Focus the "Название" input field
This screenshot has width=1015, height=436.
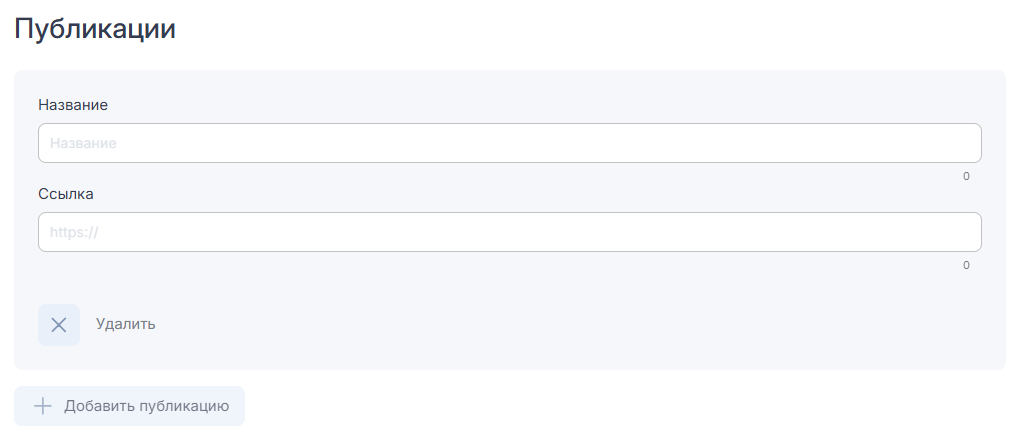509,143
